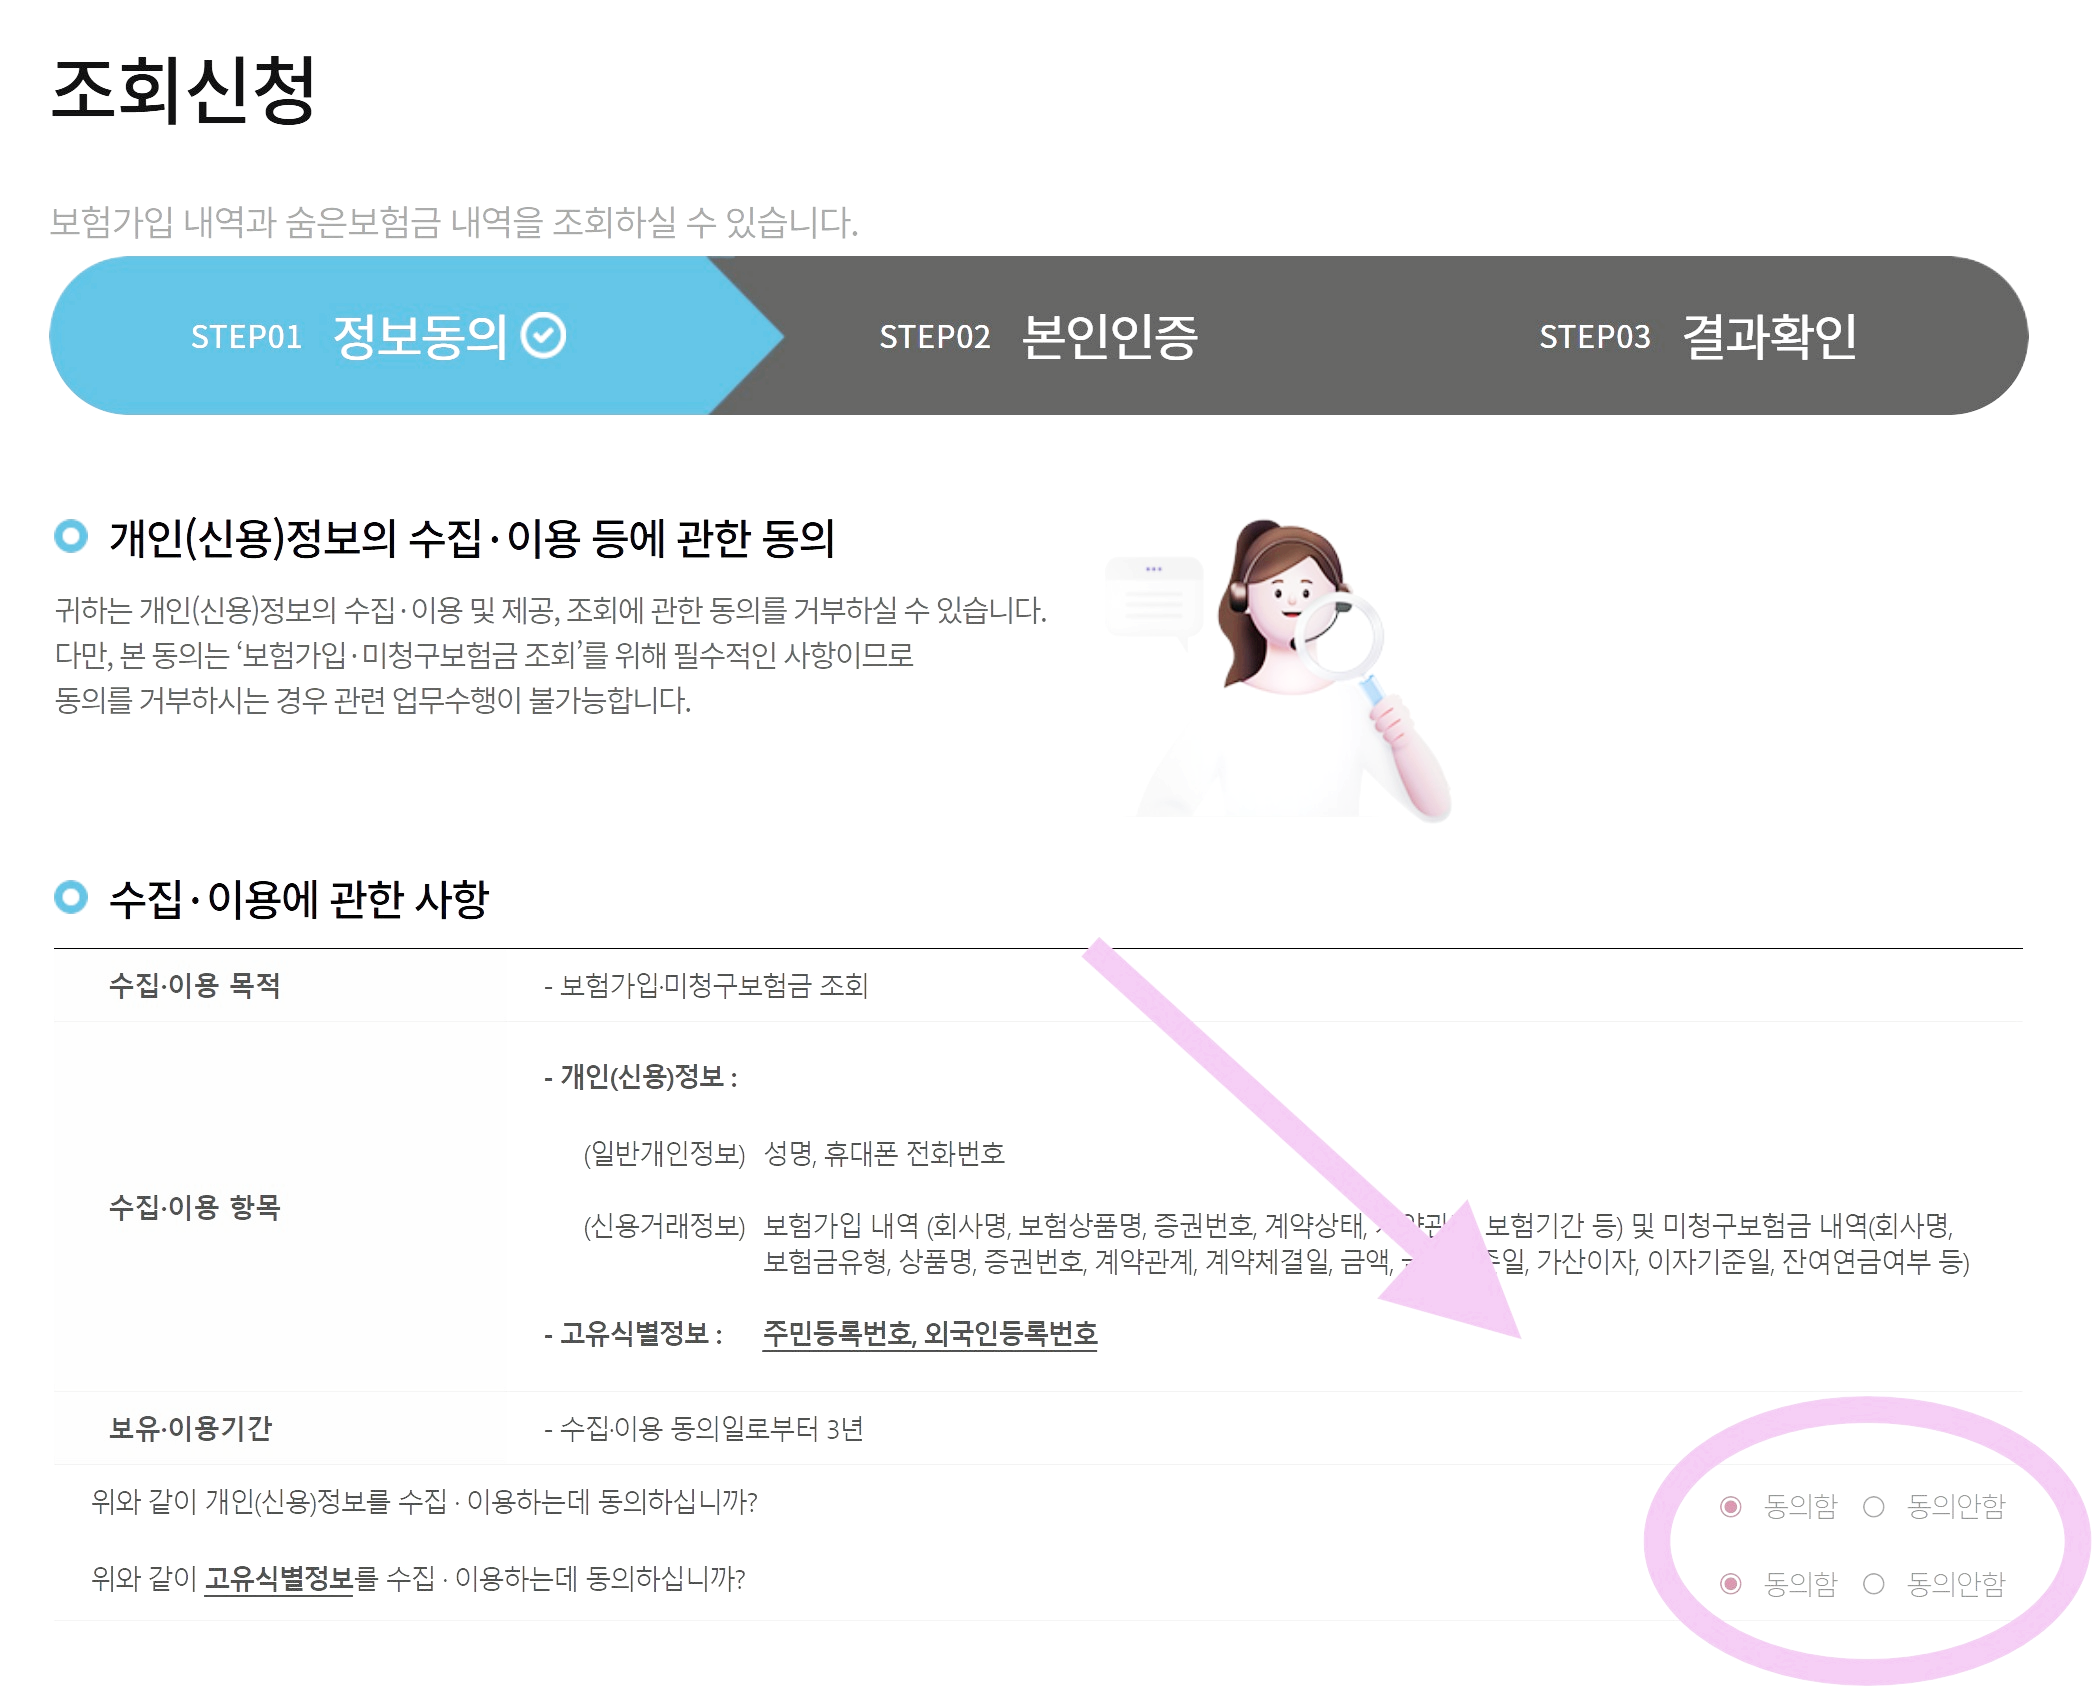Click the STEP03 결과확인 step tab
Screen dimensions: 2097x1687
pyautogui.click(x=1698, y=336)
